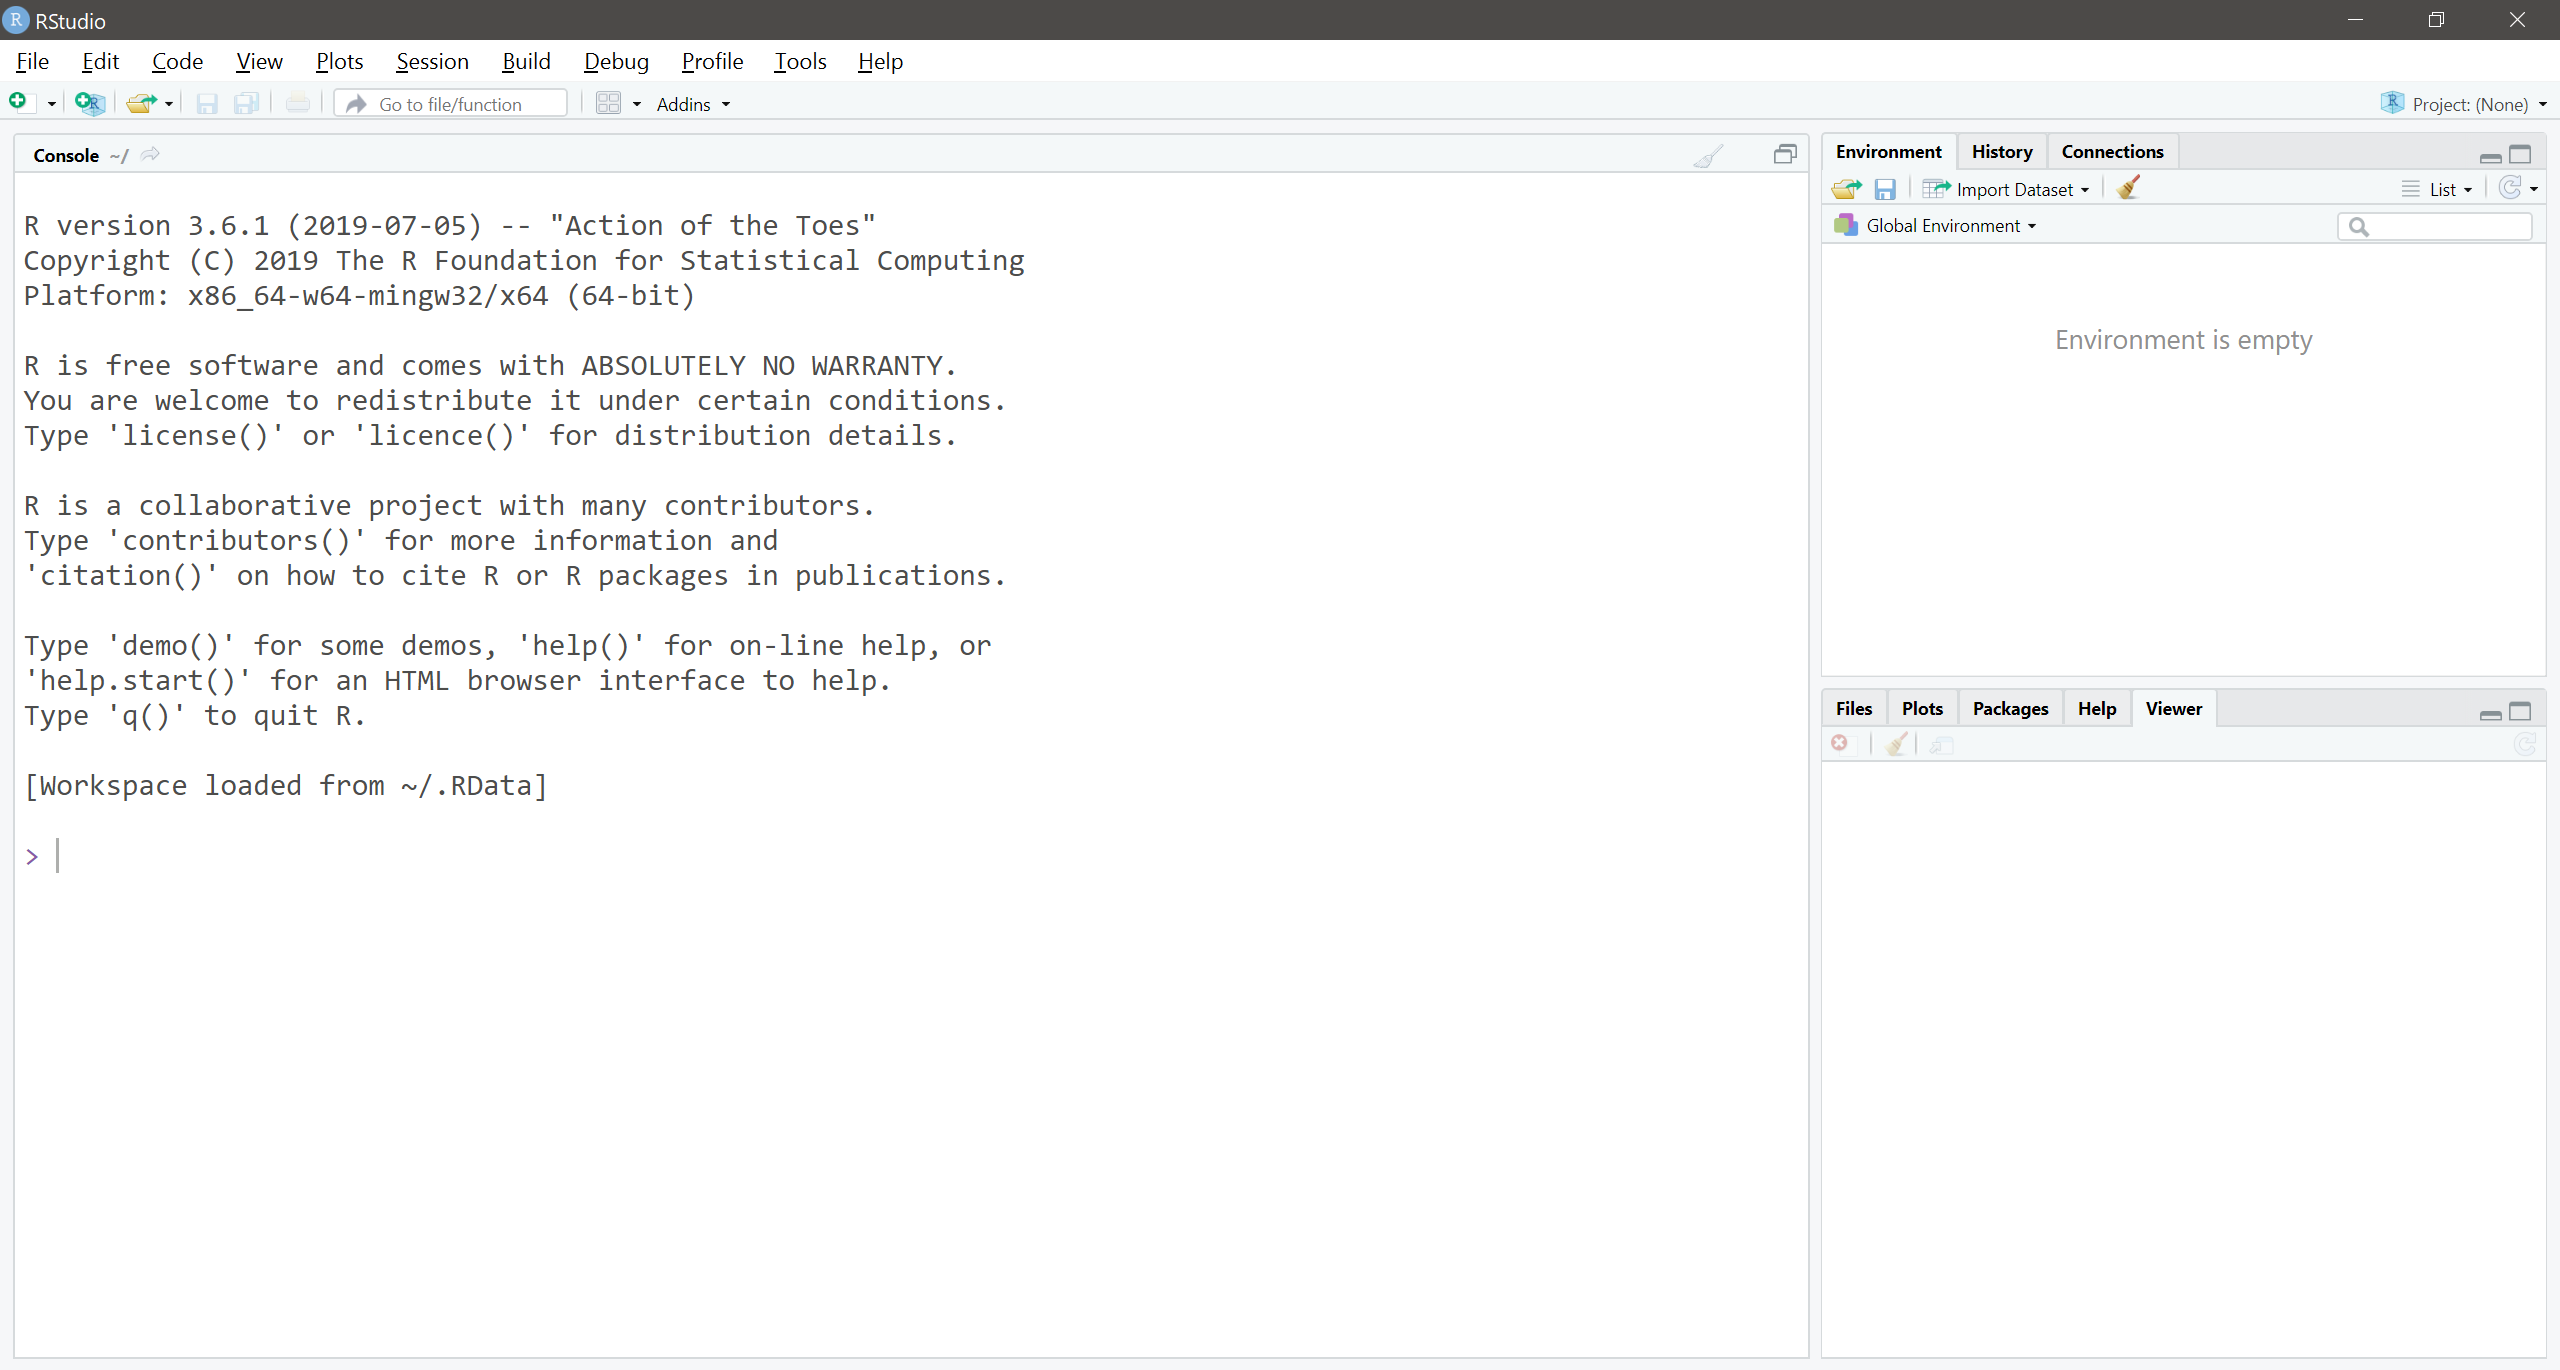Click the '[Workspace loaded from ~/.RData]' line
The width and height of the screenshot is (2560, 1370).
click(286, 786)
